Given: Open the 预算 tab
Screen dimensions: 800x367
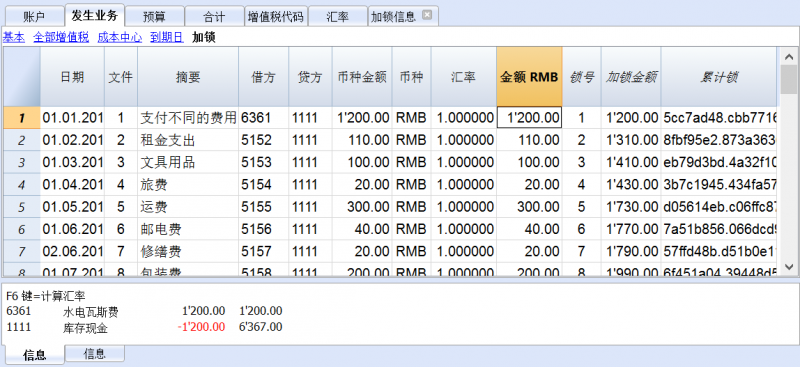Looking at the screenshot, I should (x=154, y=17).
